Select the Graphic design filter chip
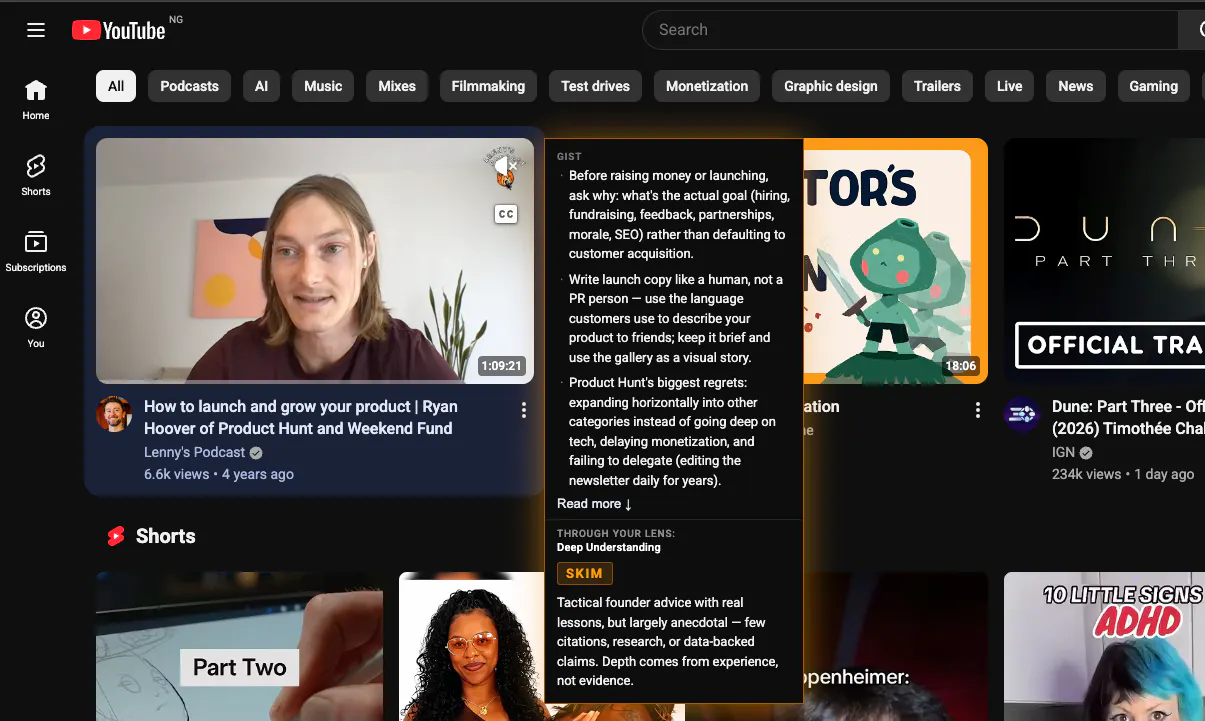This screenshot has height=721, width=1205. tap(831, 86)
